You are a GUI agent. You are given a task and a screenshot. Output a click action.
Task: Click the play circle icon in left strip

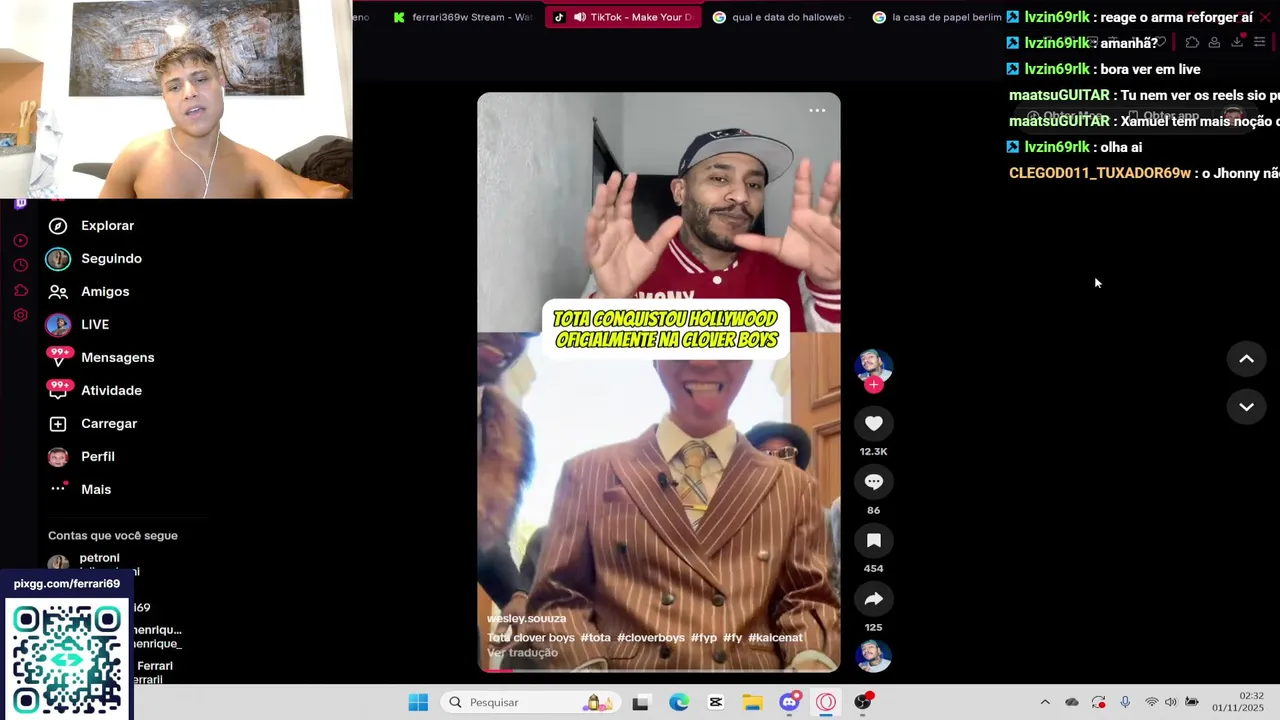[x=20, y=241]
